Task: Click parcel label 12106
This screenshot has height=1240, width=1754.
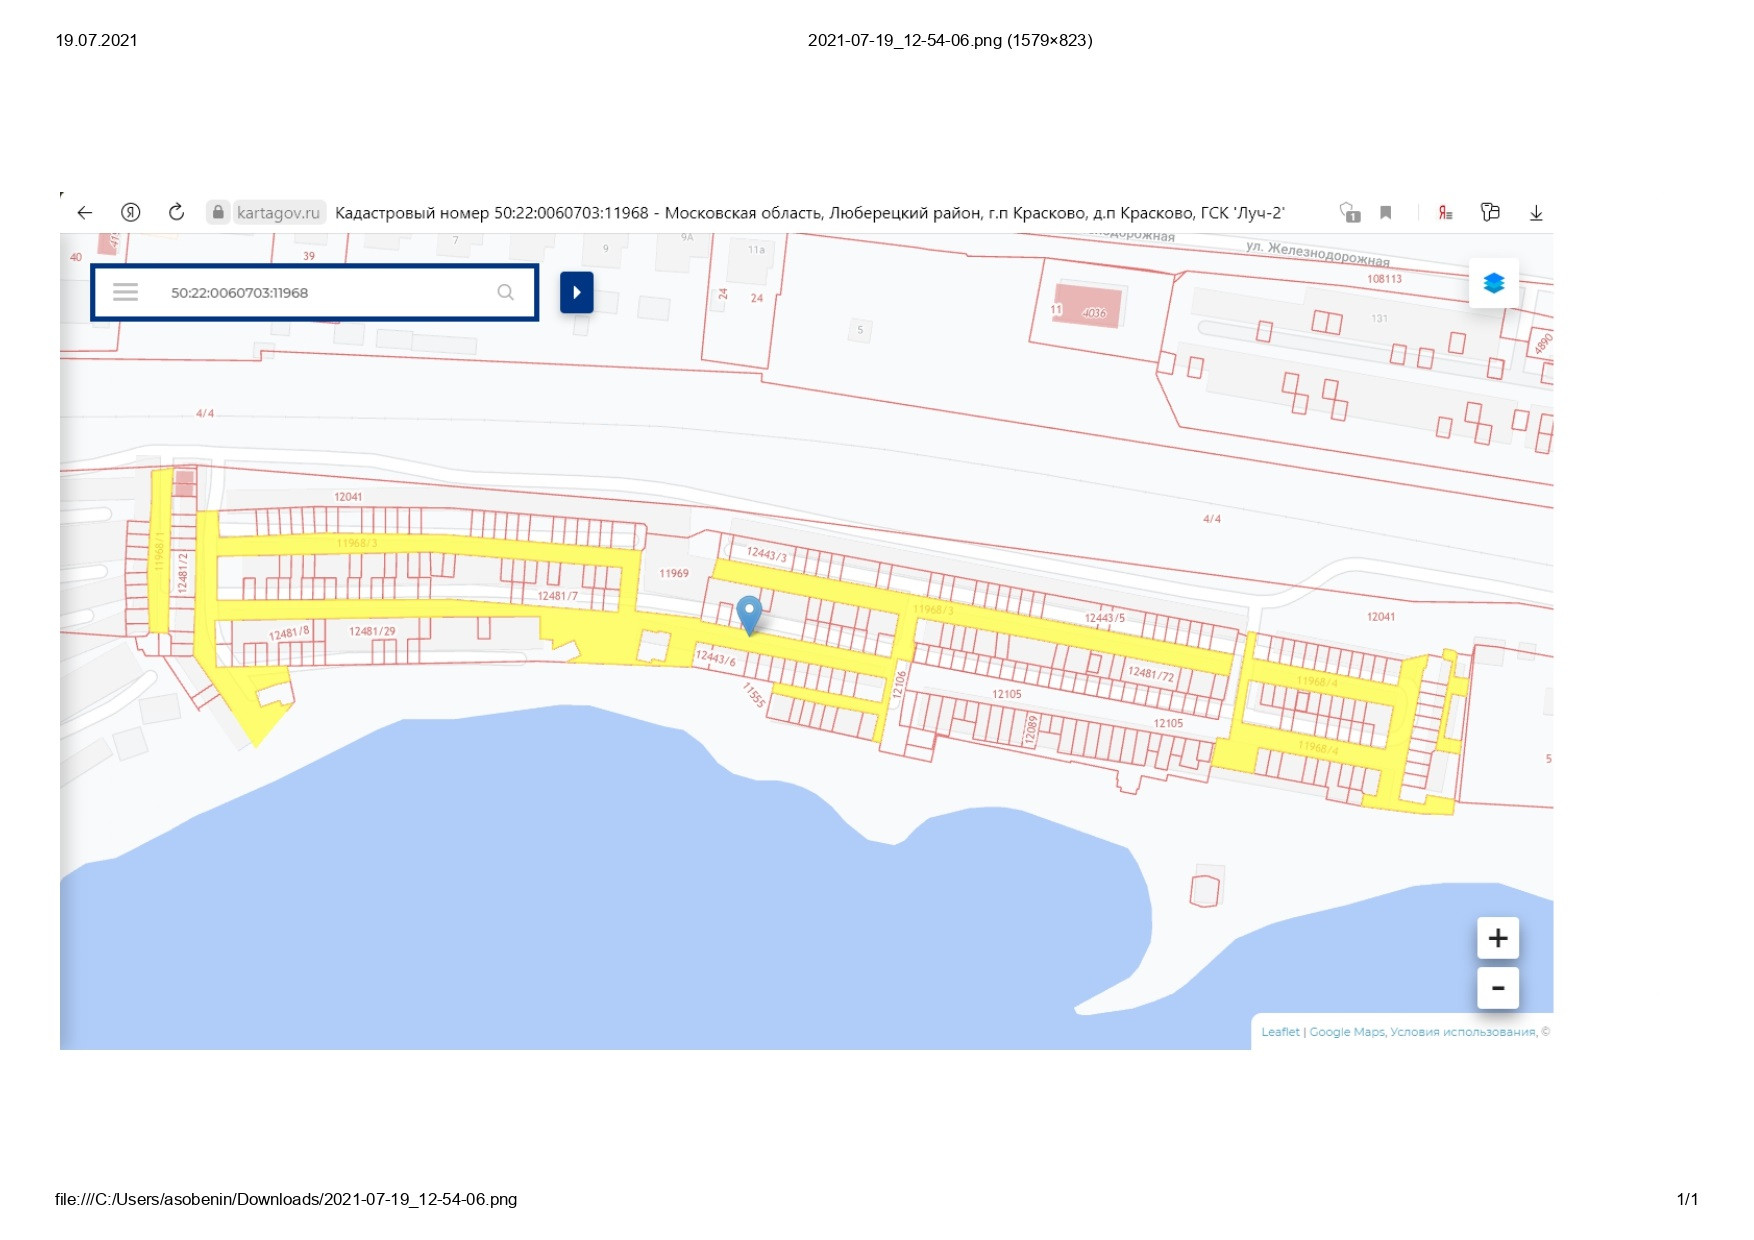Action: point(899,684)
